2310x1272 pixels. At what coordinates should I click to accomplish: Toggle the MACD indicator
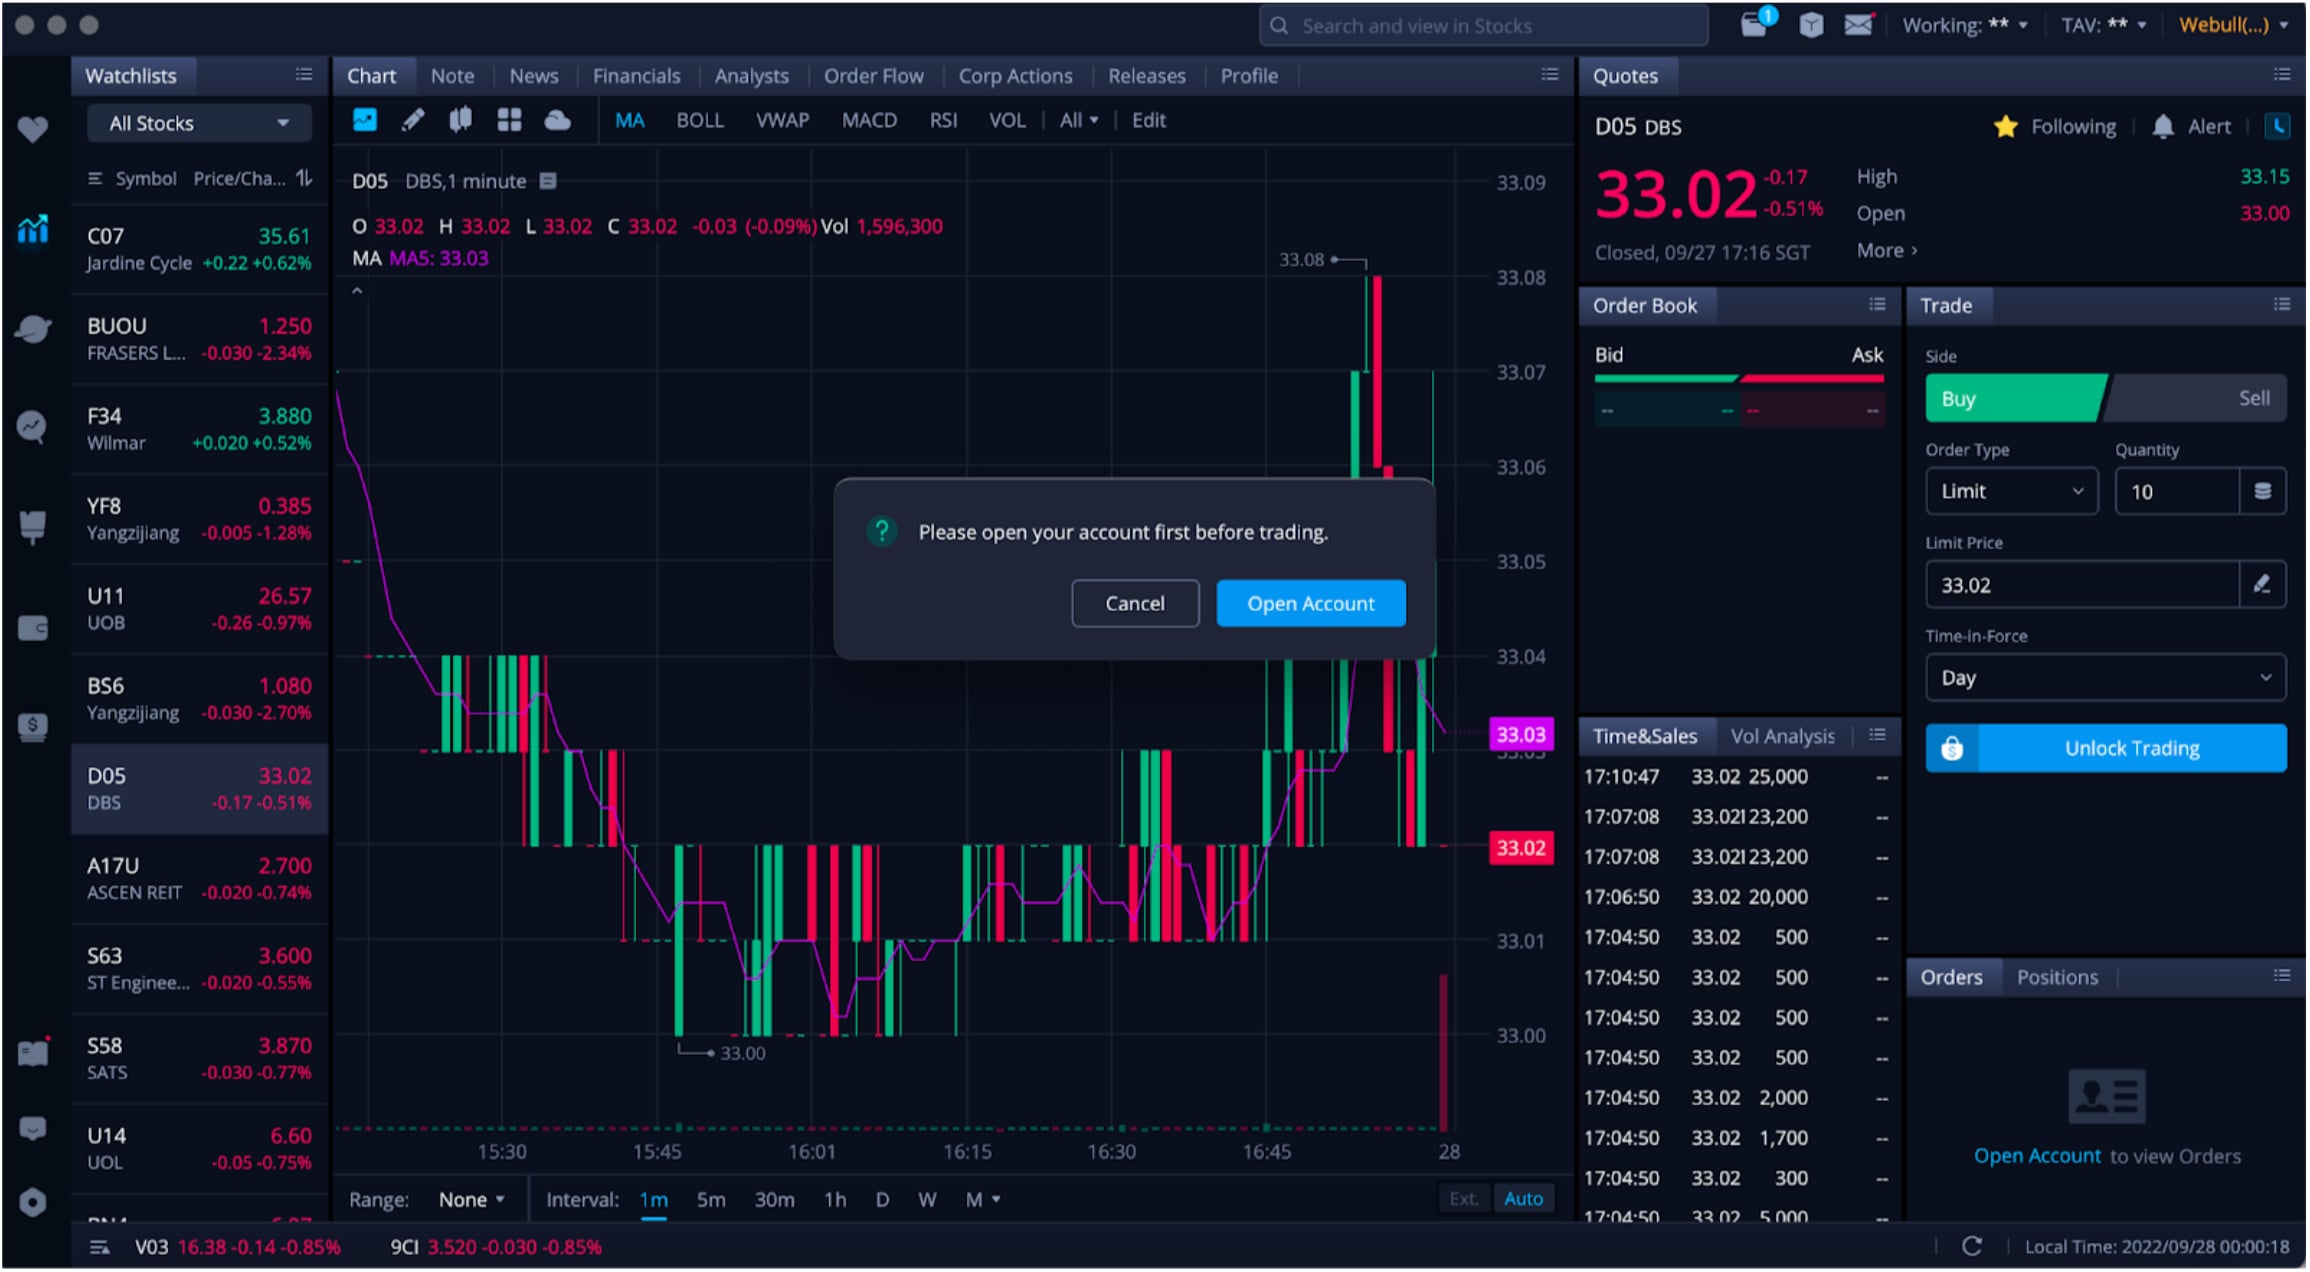pos(869,120)
